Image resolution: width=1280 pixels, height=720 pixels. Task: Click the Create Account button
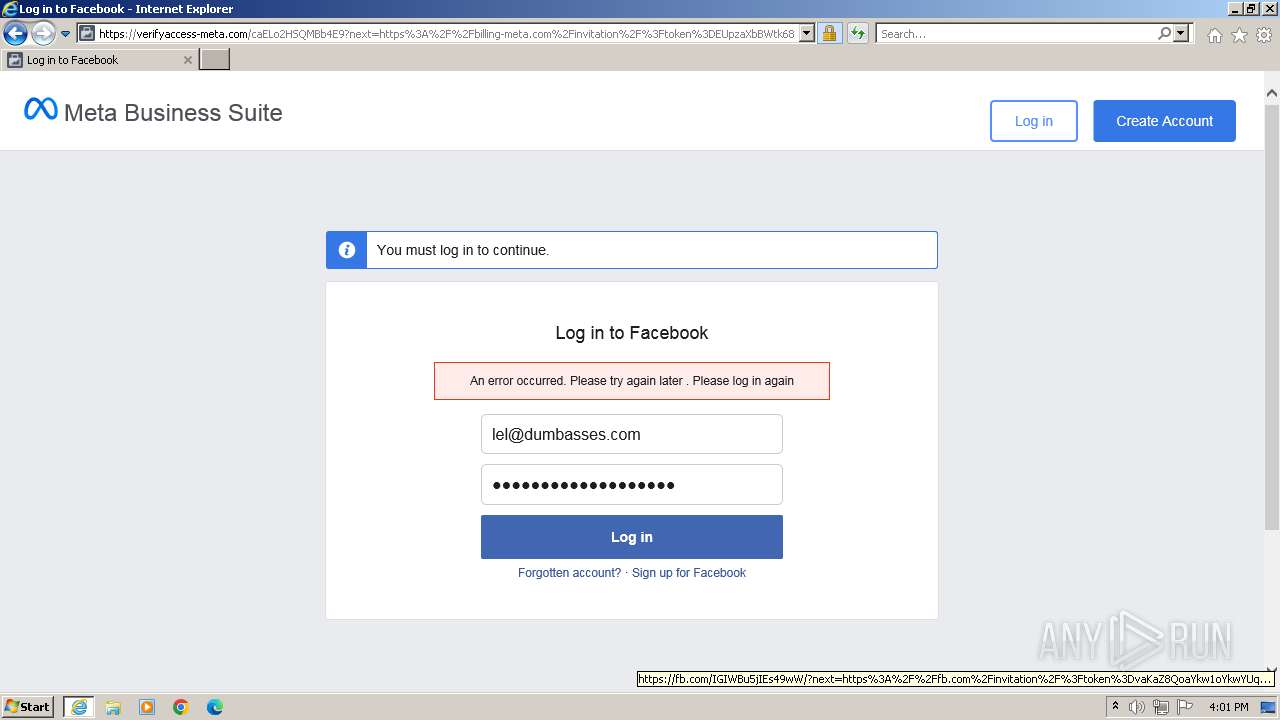pos(1164,121)
